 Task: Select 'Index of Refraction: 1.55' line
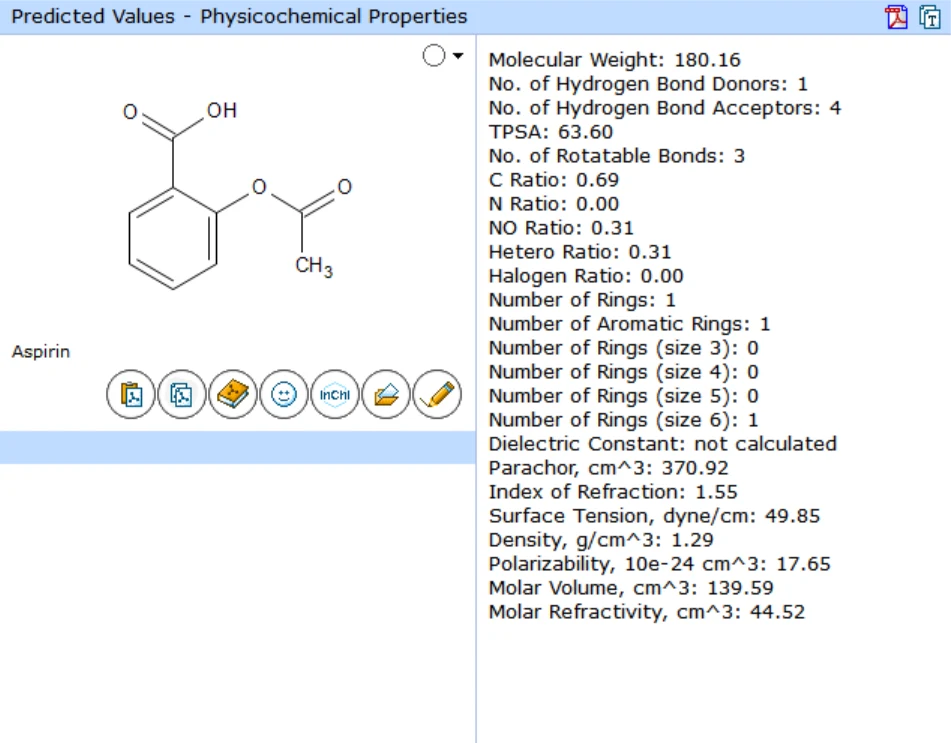[613, 492]
